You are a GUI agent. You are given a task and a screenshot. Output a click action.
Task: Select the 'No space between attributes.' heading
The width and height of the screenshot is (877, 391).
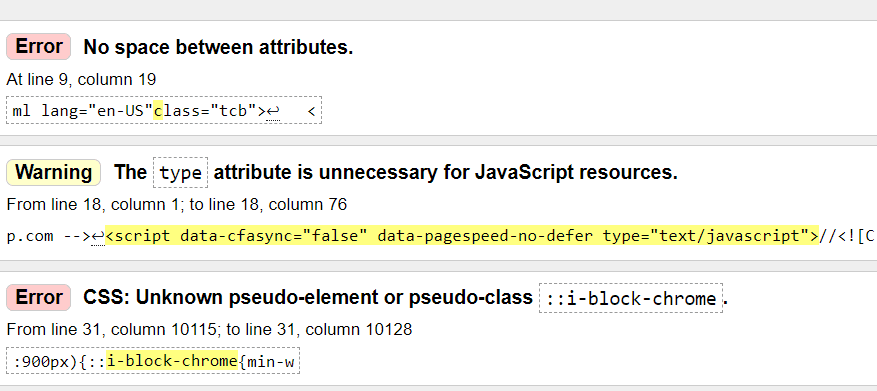click(218, 48)
